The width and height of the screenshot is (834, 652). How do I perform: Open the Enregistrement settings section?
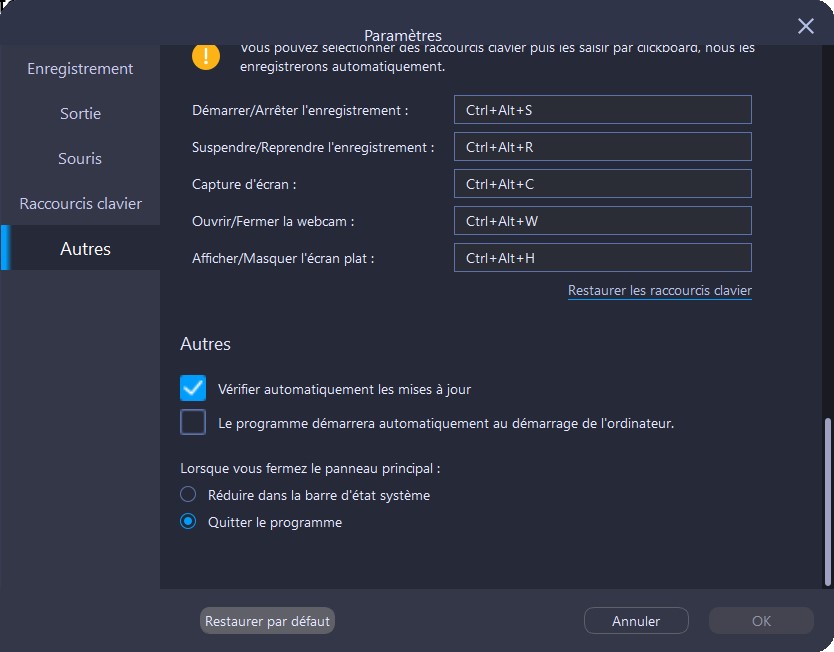click(80, 69)
